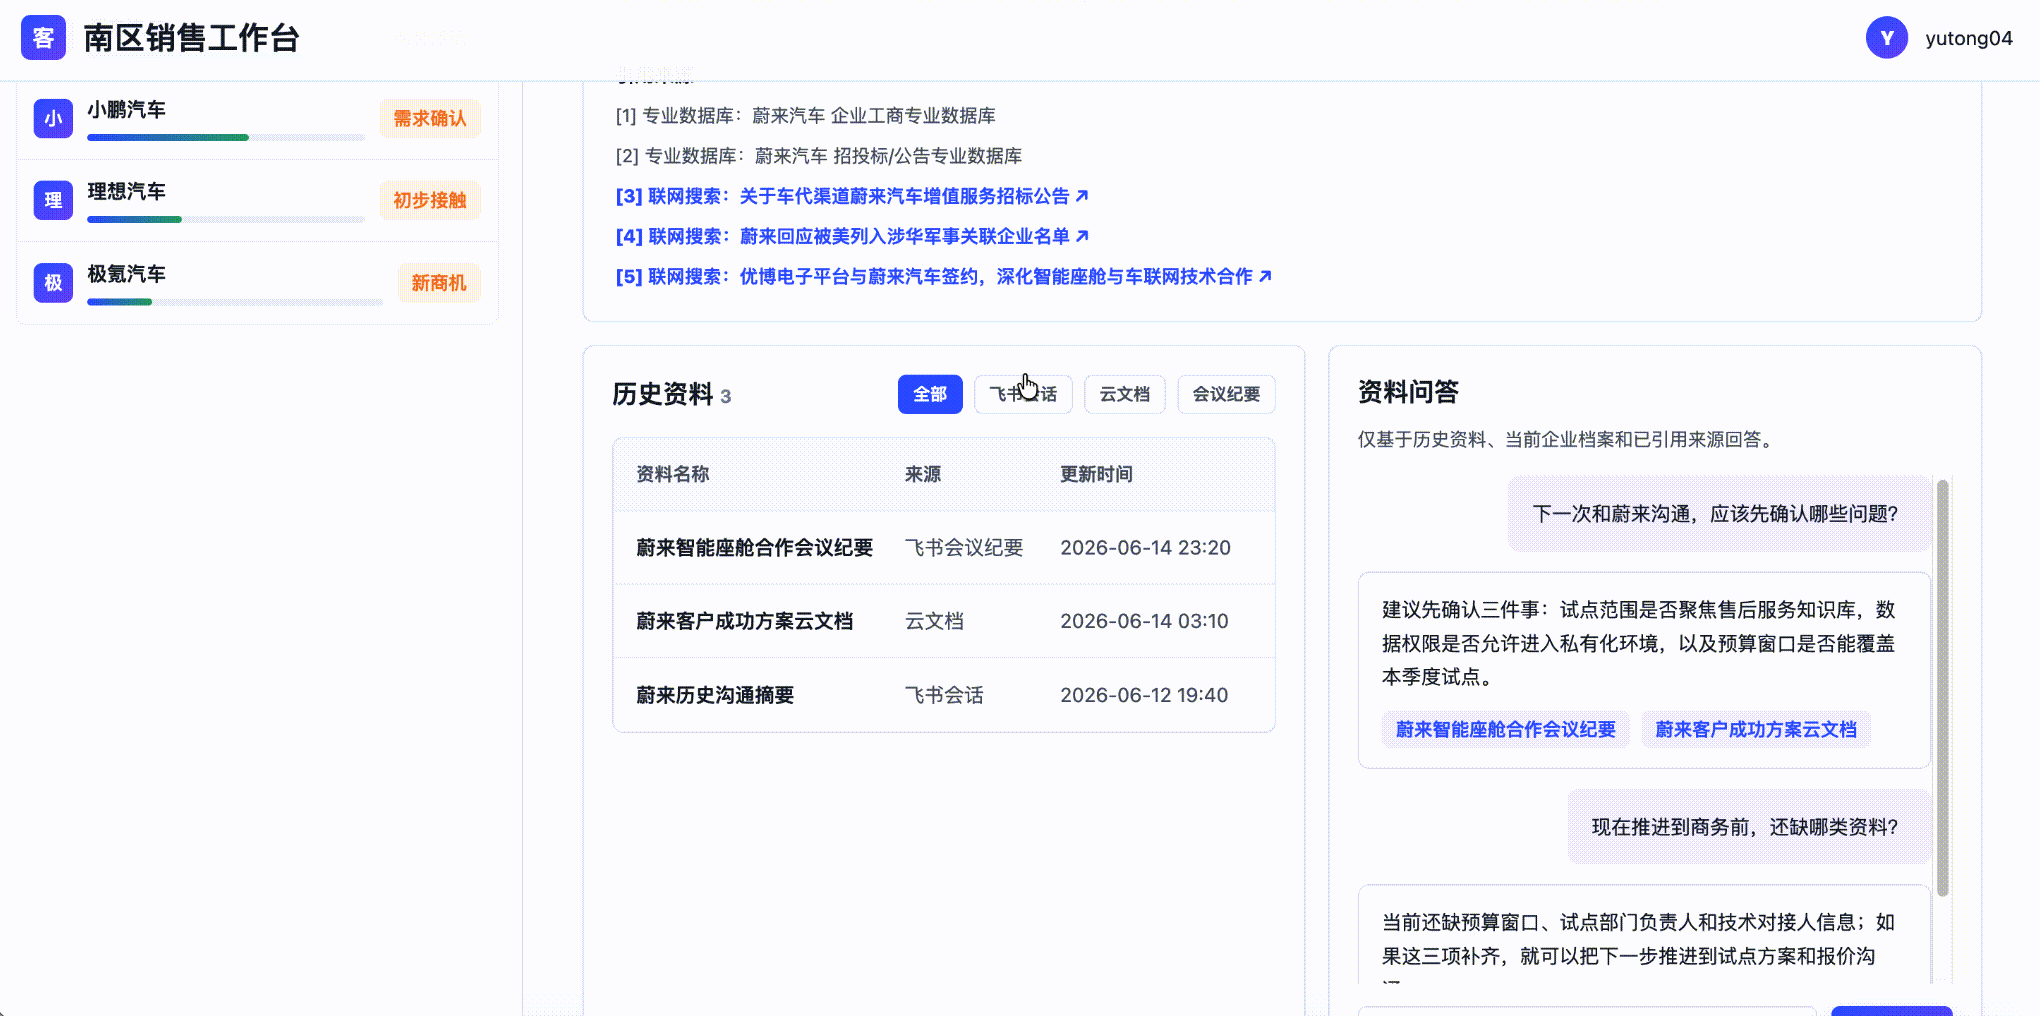Click external-link arrow on source [5]
Image resolution: width=2040 pixels, height=1016 pixels.
(1265, 276)
